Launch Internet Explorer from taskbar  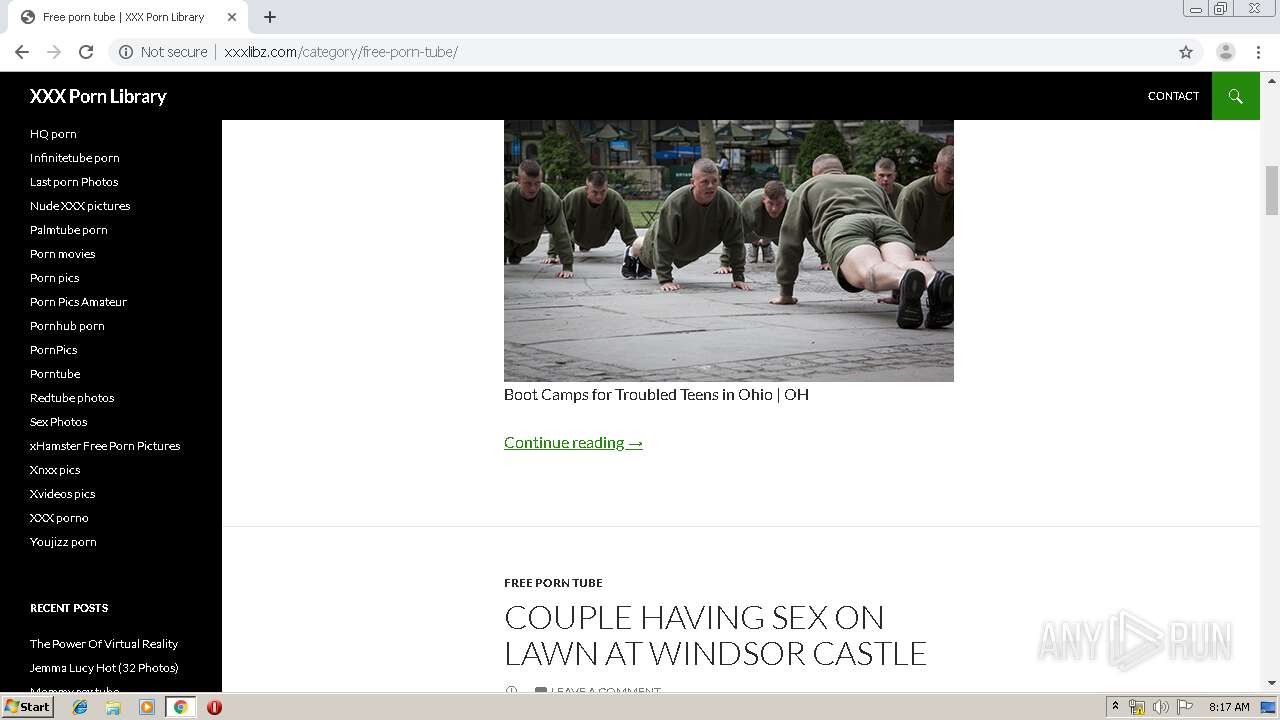click(x=80, y=707)
